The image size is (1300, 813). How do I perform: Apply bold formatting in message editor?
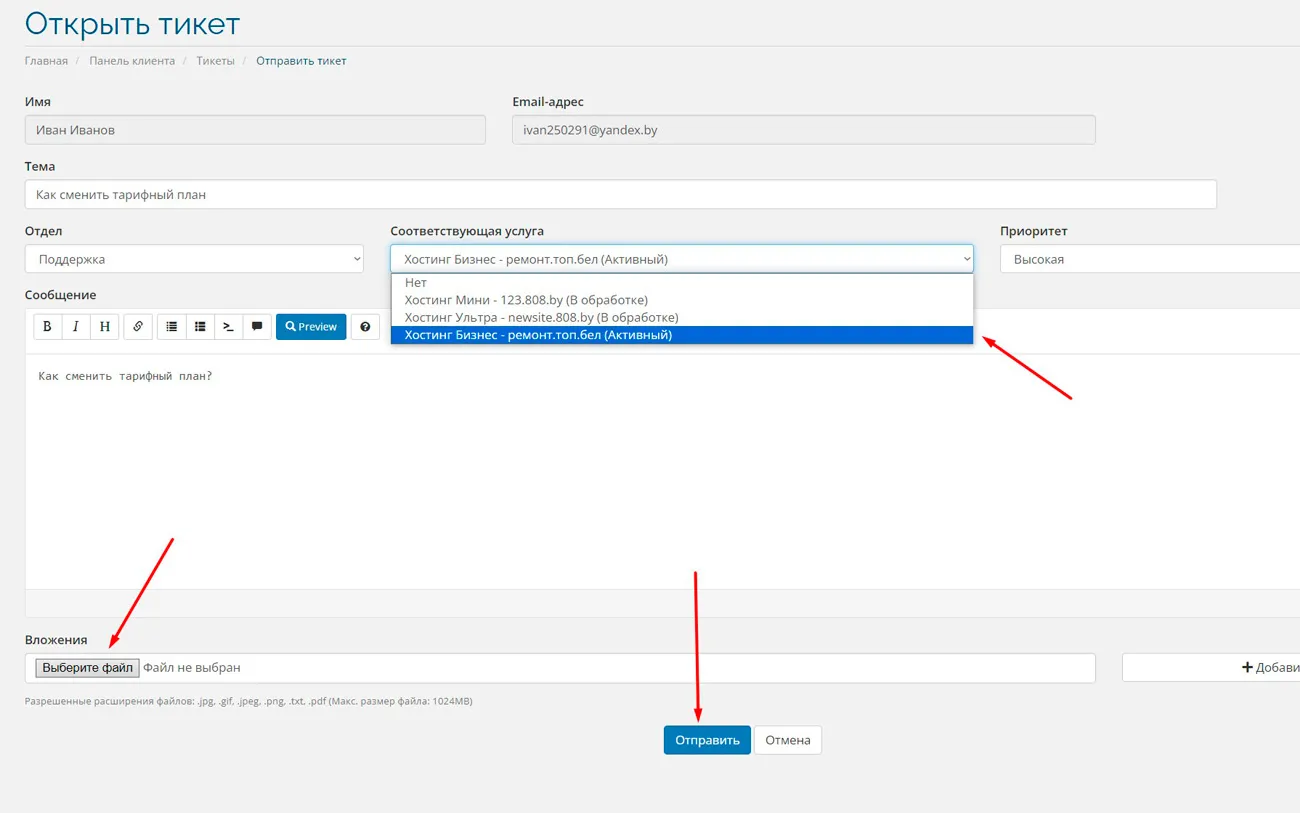pyautogui.click(x=47, y=327)
